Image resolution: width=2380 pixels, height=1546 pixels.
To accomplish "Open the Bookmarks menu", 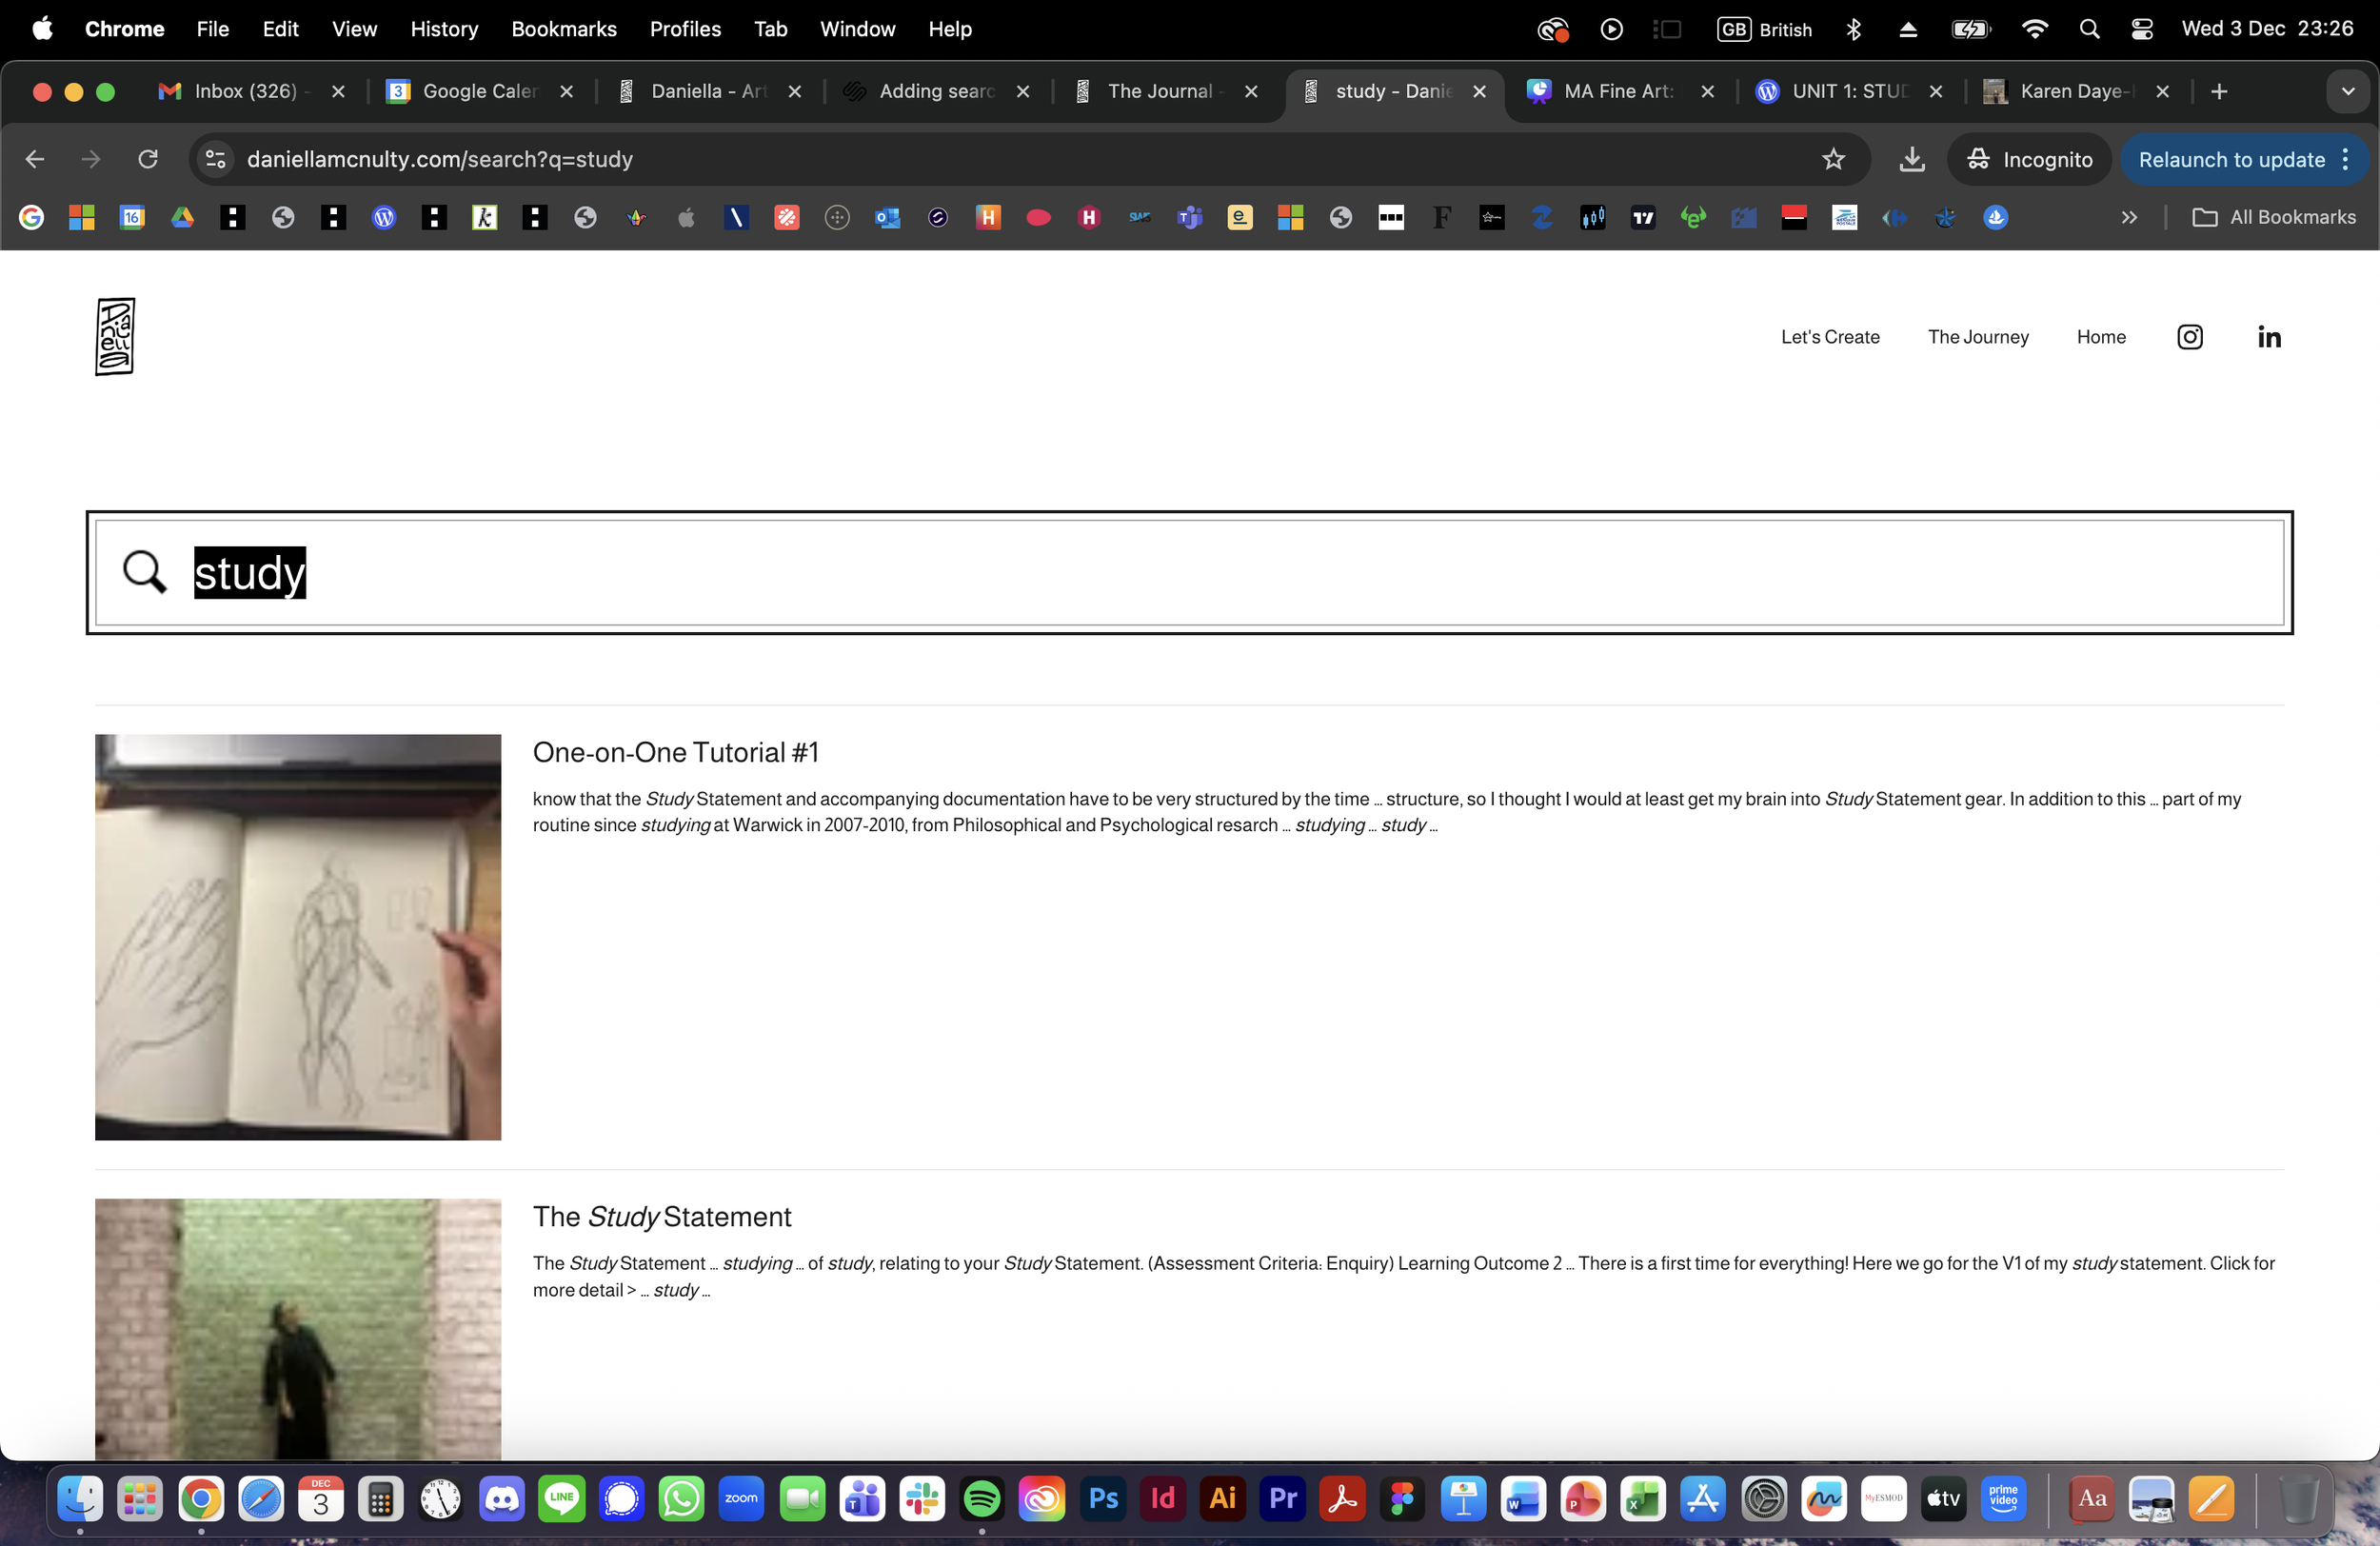I will pos(563,29).
